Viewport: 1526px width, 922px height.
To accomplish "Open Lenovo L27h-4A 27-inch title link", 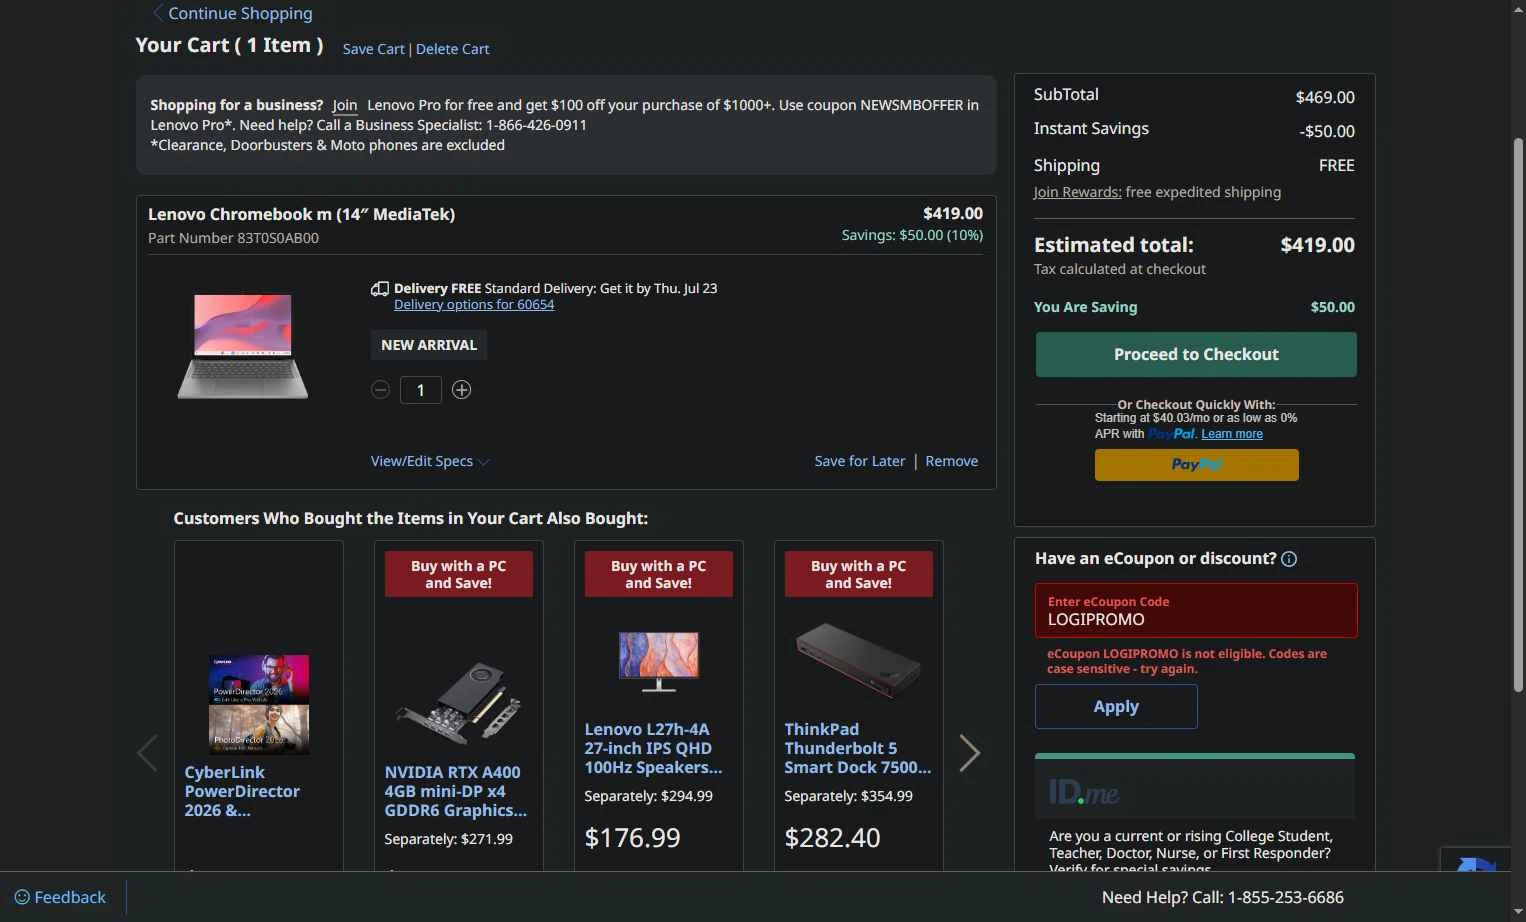I will coord(654,748).
